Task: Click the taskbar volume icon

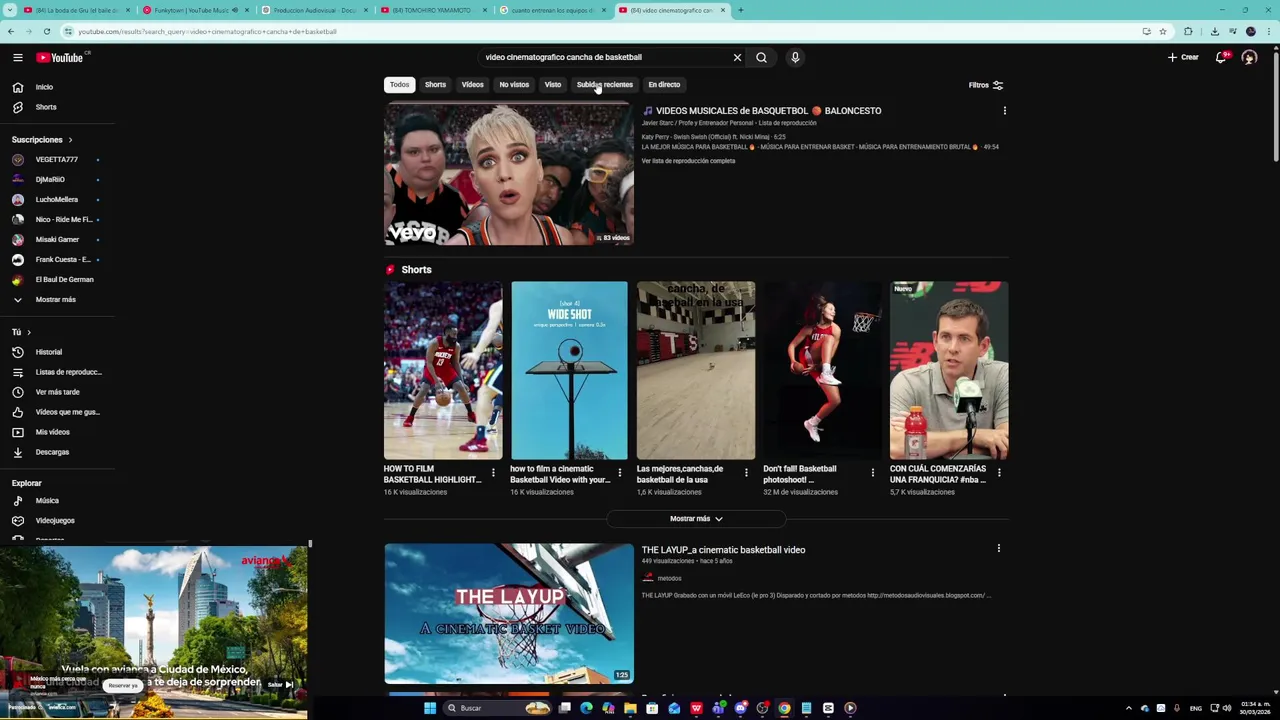Action: (1228, 708)
